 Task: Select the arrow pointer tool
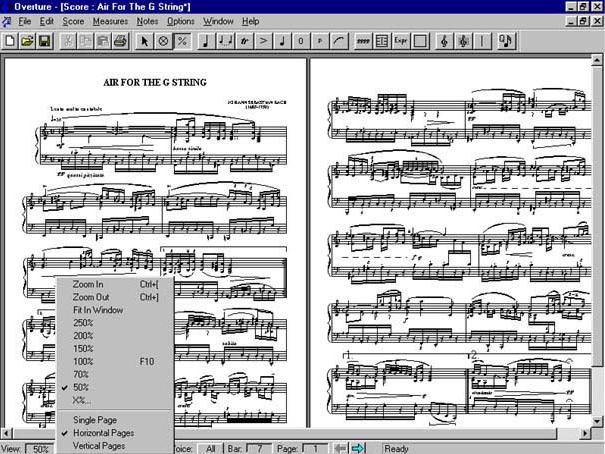144,41
